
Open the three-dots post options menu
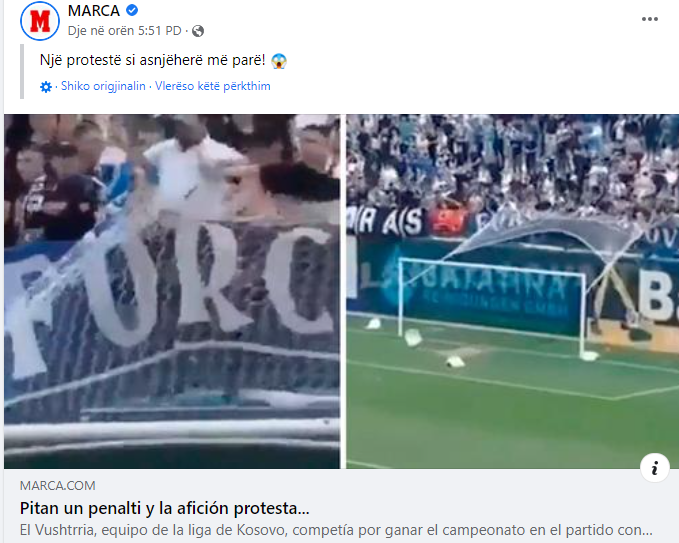pyautogui.click(x=650, y=19)
